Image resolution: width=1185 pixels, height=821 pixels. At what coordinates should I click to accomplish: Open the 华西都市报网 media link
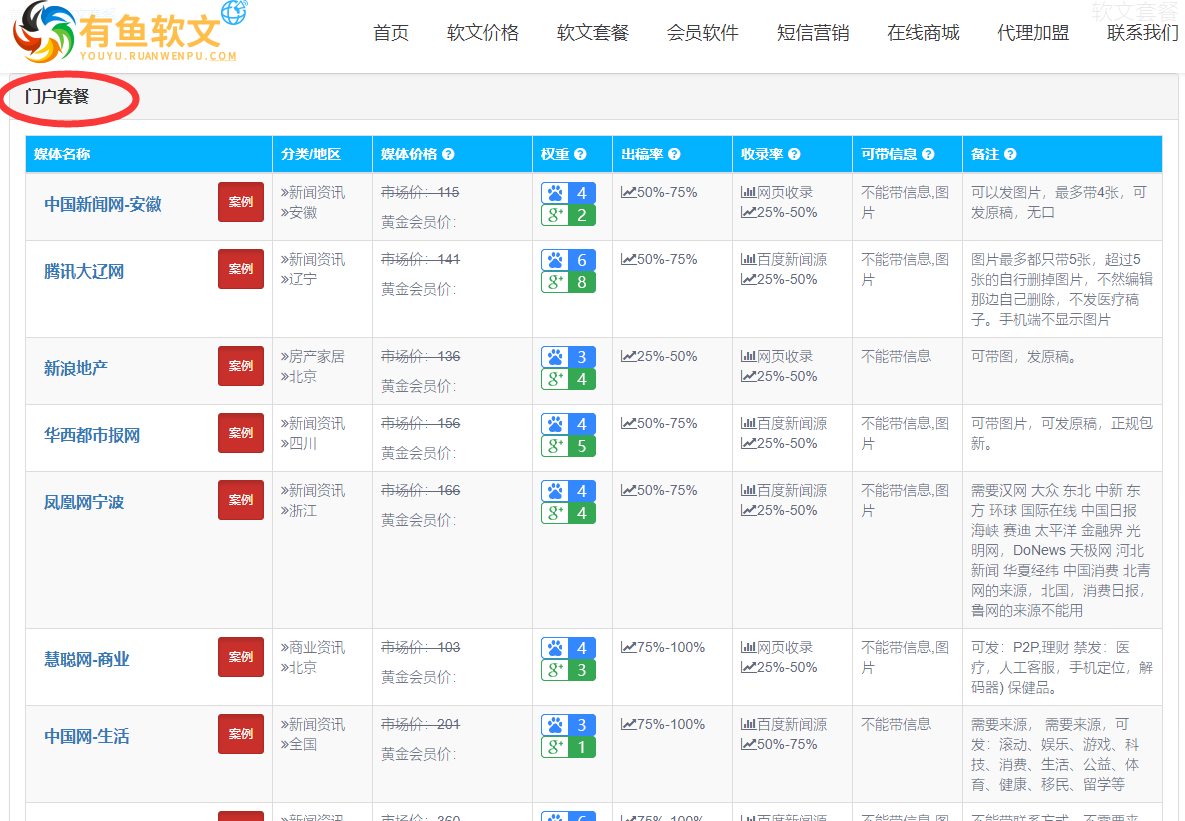click(x=92, y=436)
